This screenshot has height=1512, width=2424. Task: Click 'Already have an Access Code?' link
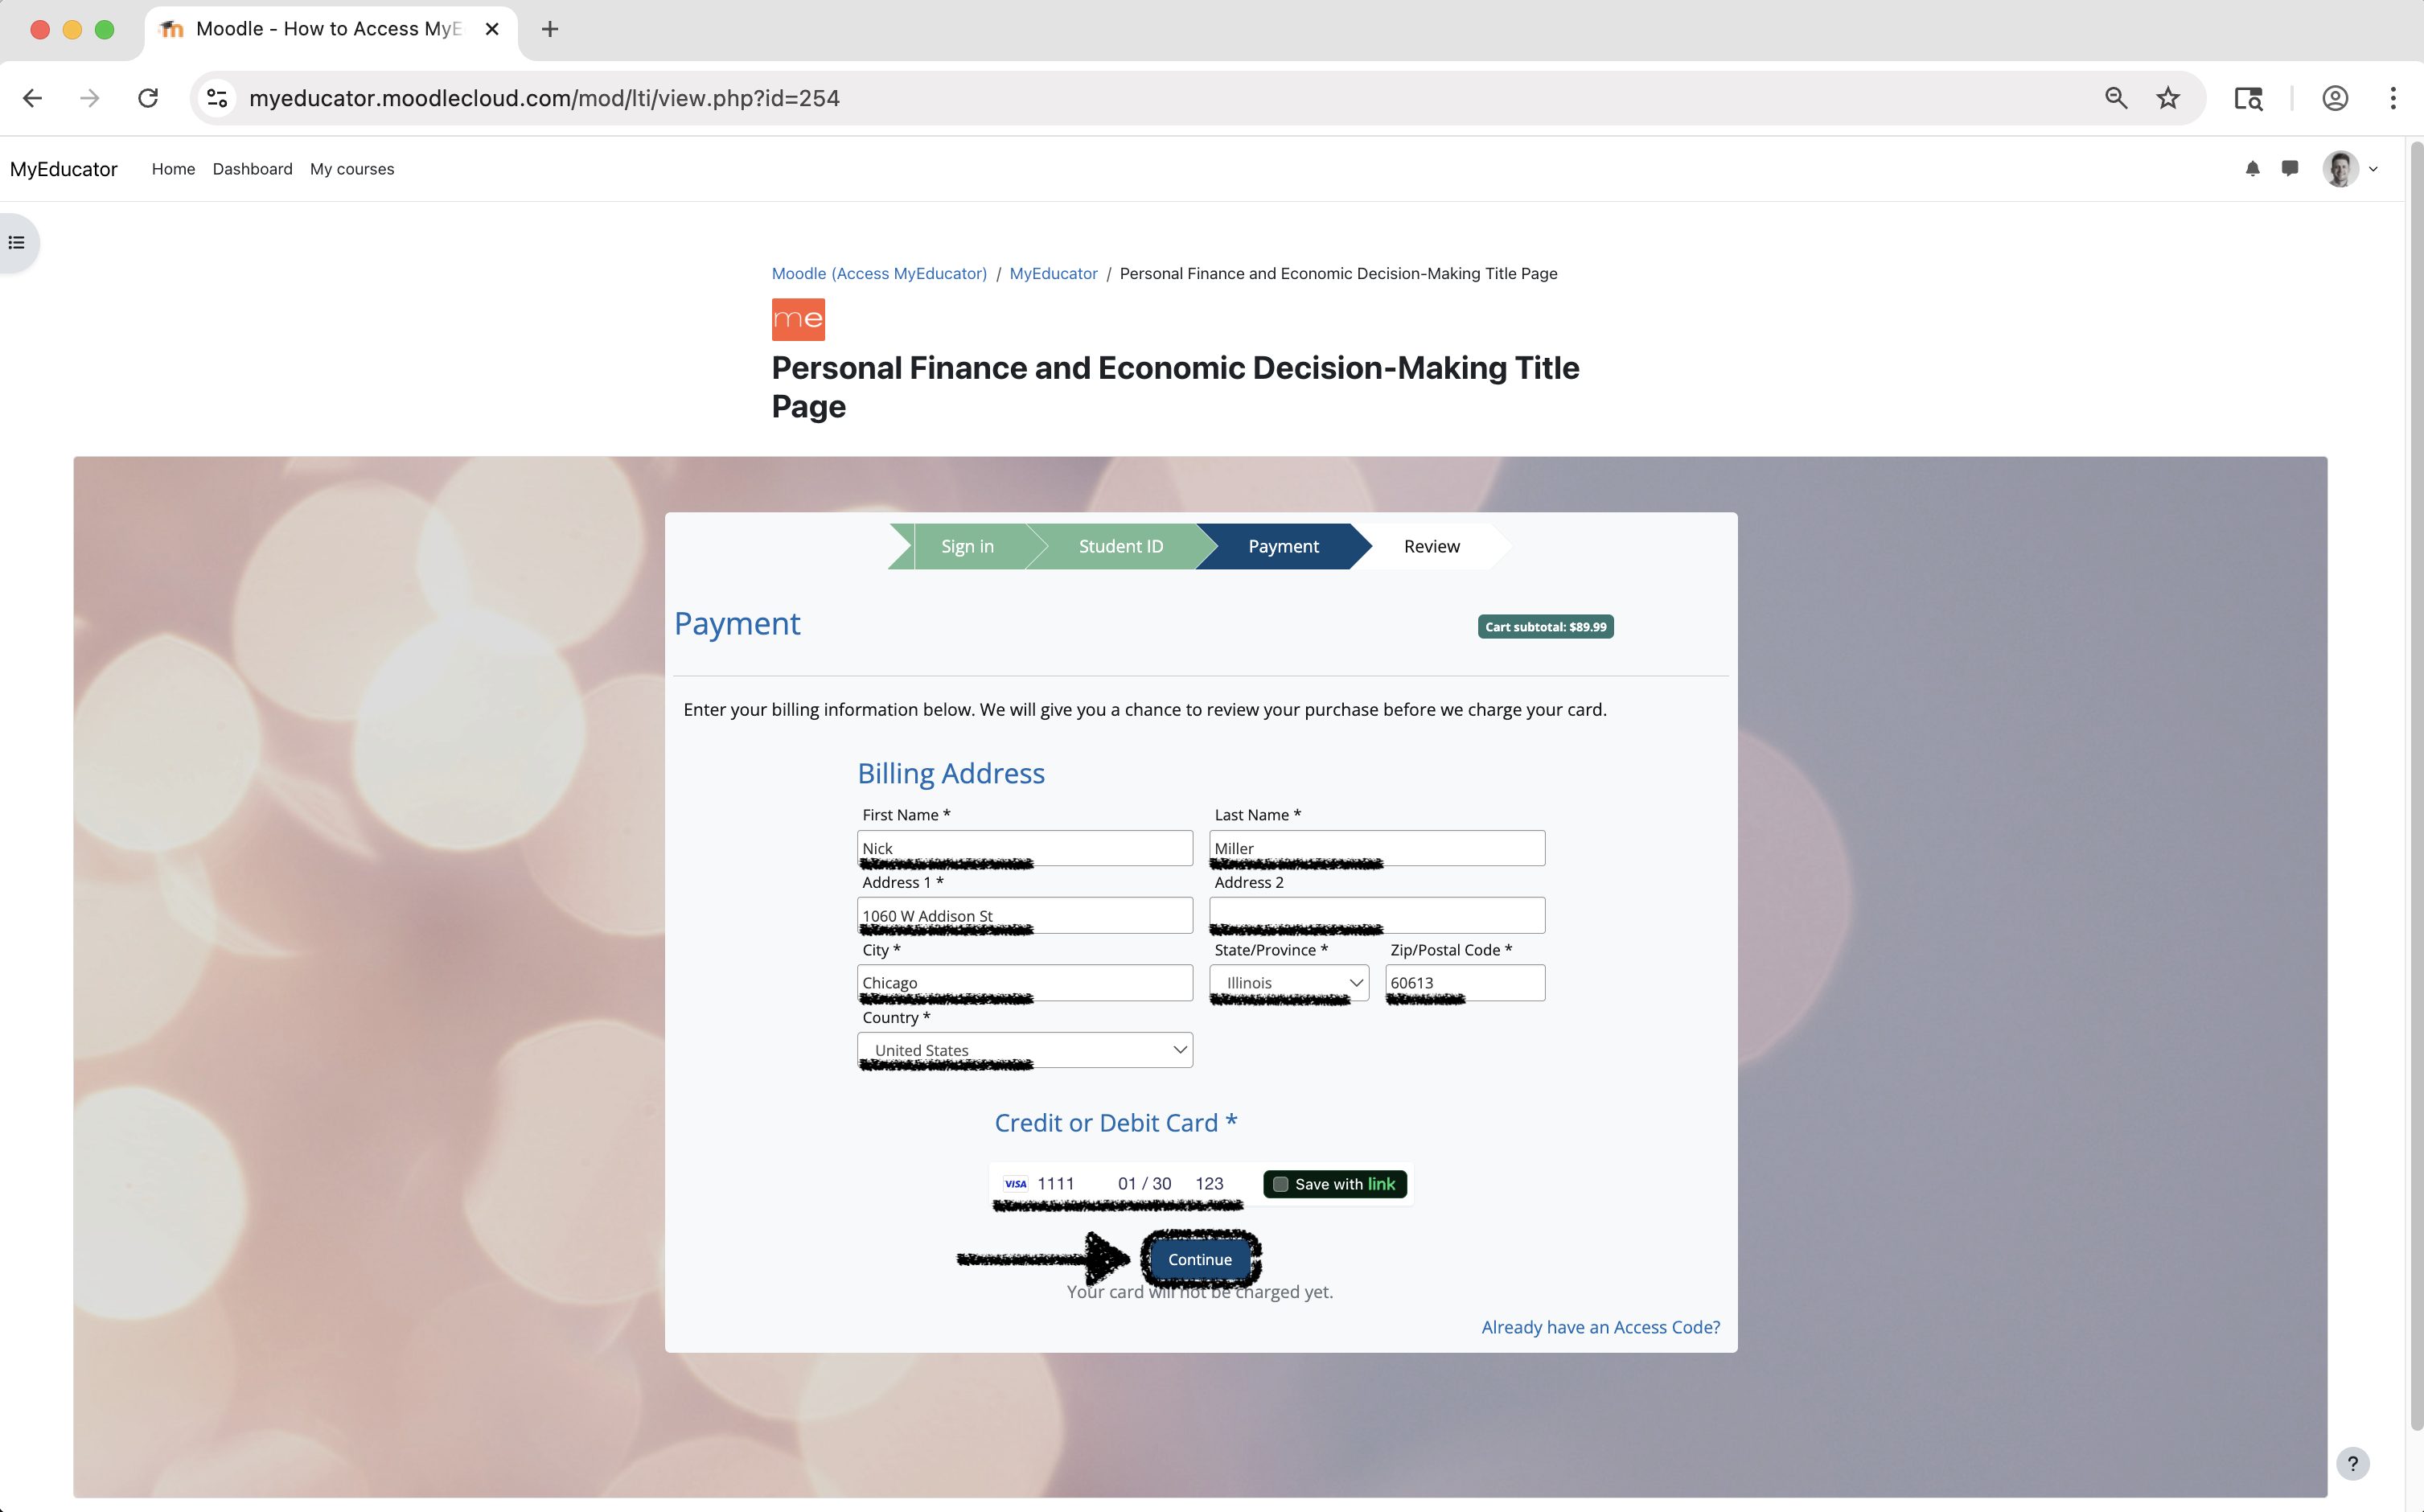[x=1600, y=1327]
